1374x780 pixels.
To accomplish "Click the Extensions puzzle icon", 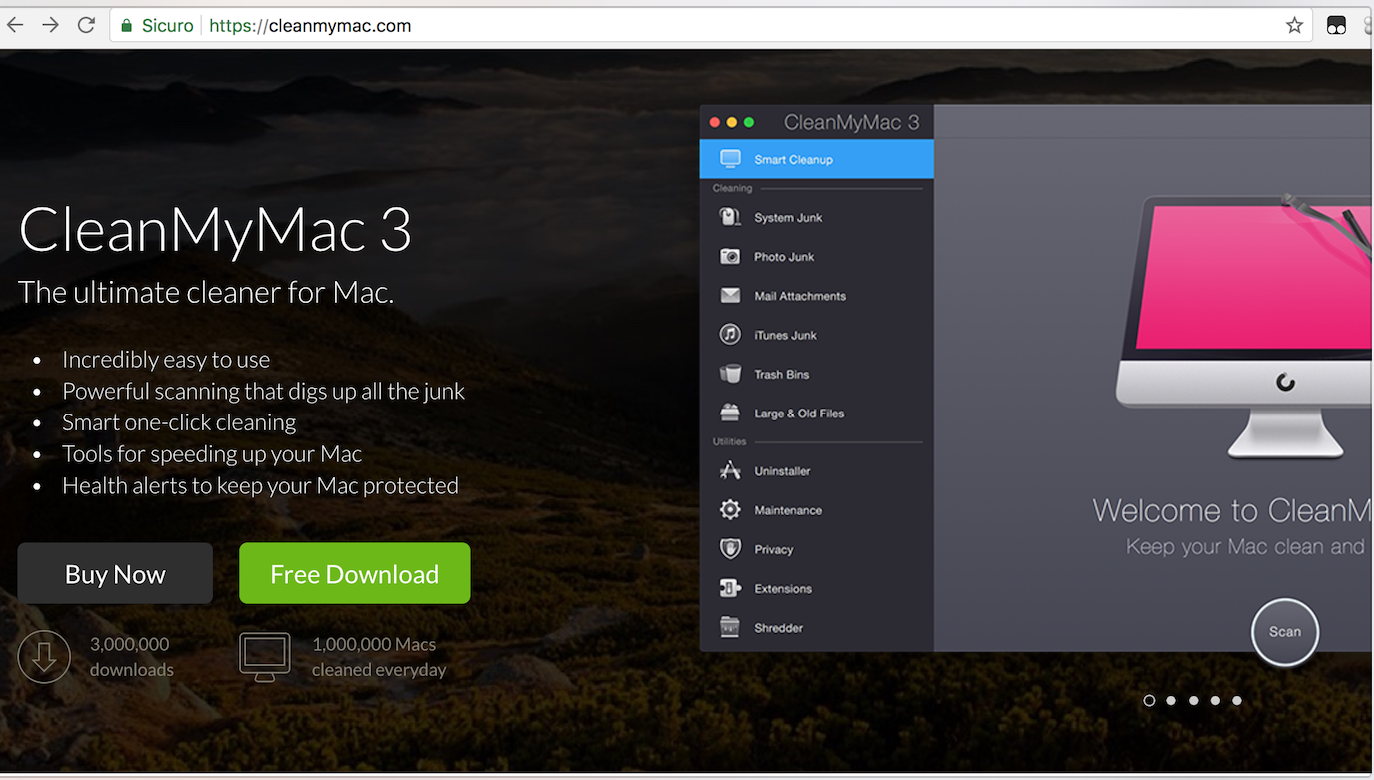I will point(731,588).
